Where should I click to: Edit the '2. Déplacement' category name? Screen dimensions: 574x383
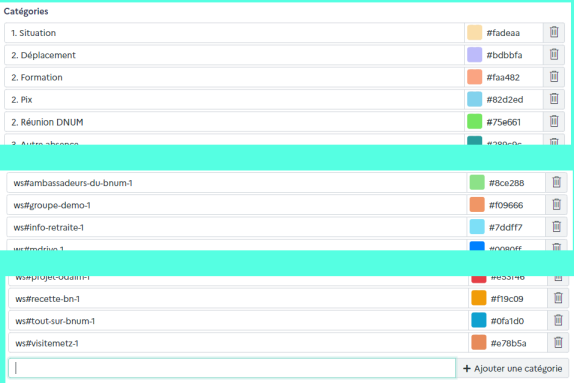point(234,55)
